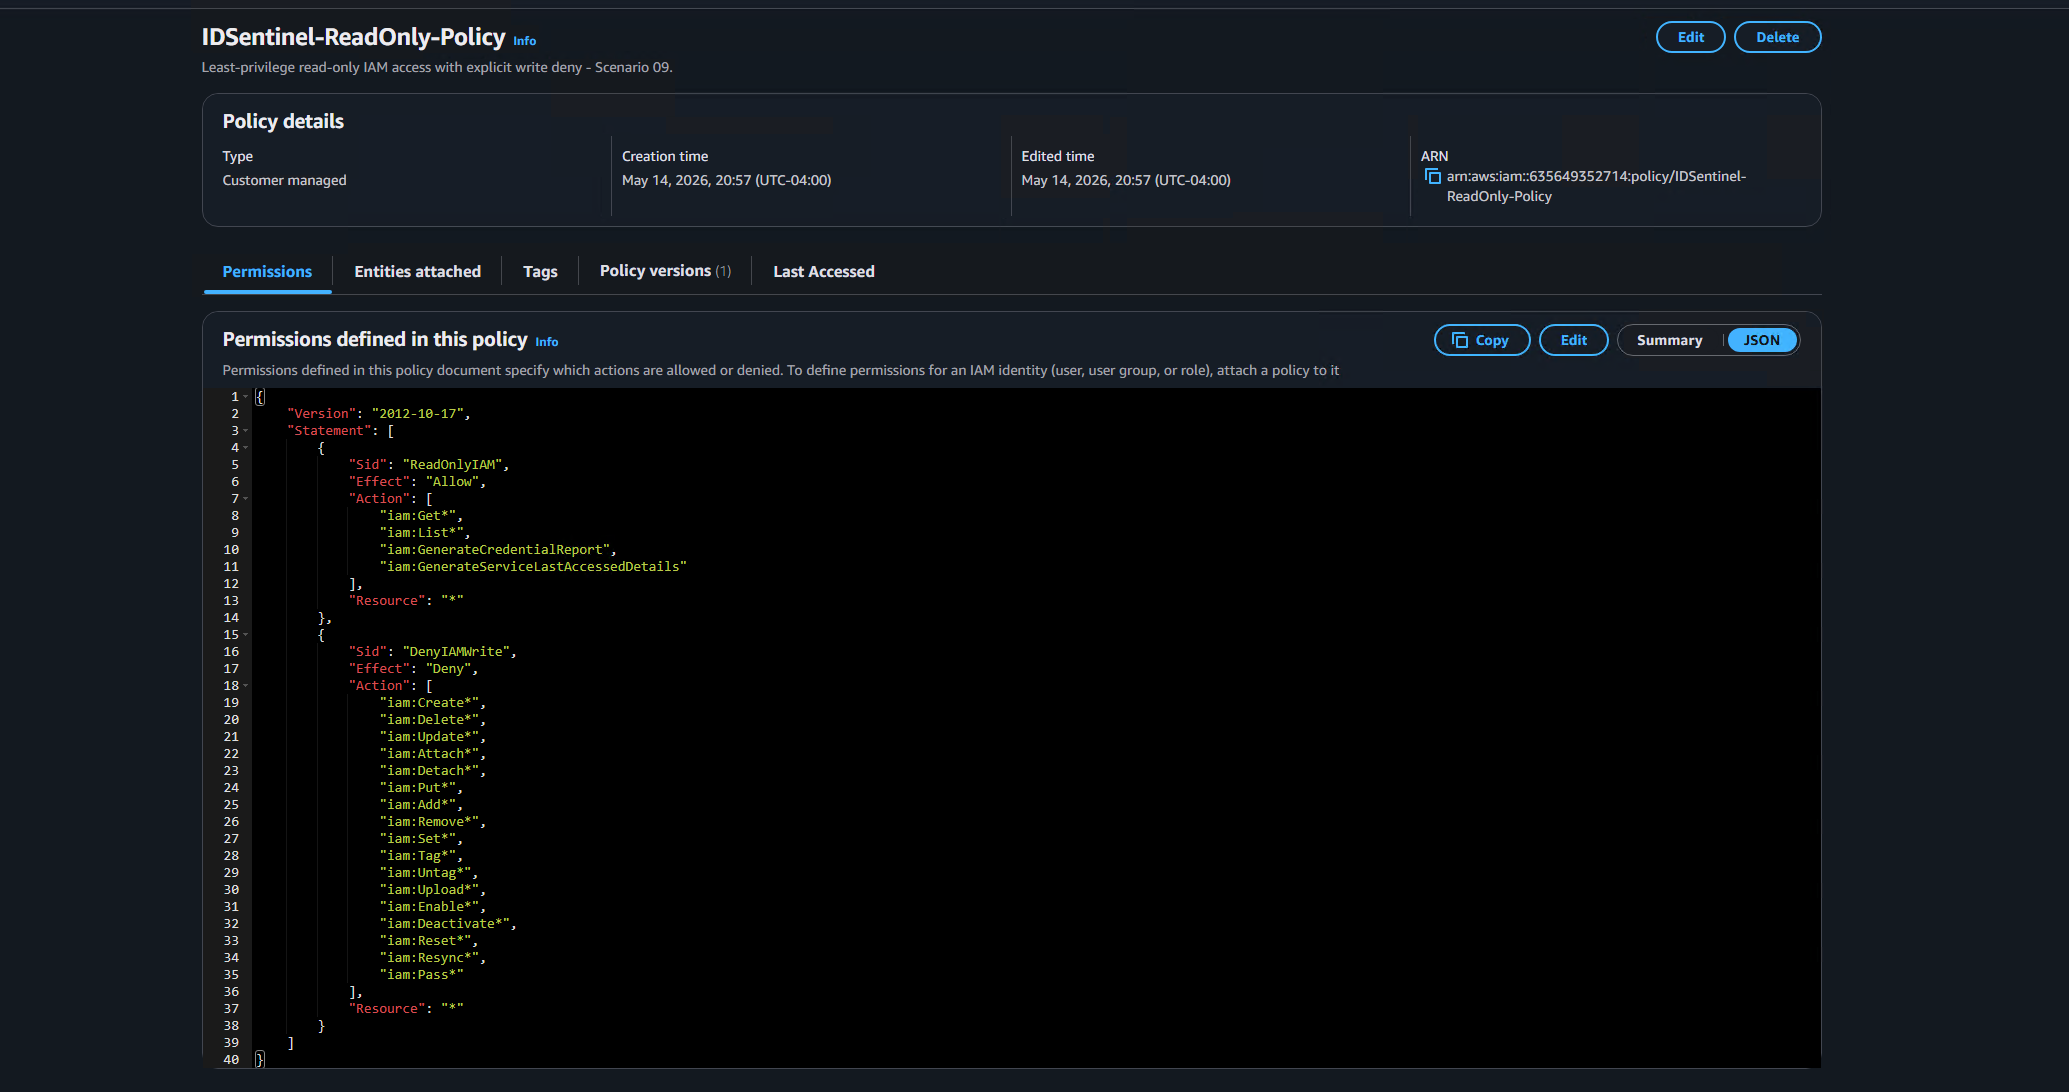Click the "iam:List*" action entry
The image size is (2069, 1092).
tap(425, 533)
